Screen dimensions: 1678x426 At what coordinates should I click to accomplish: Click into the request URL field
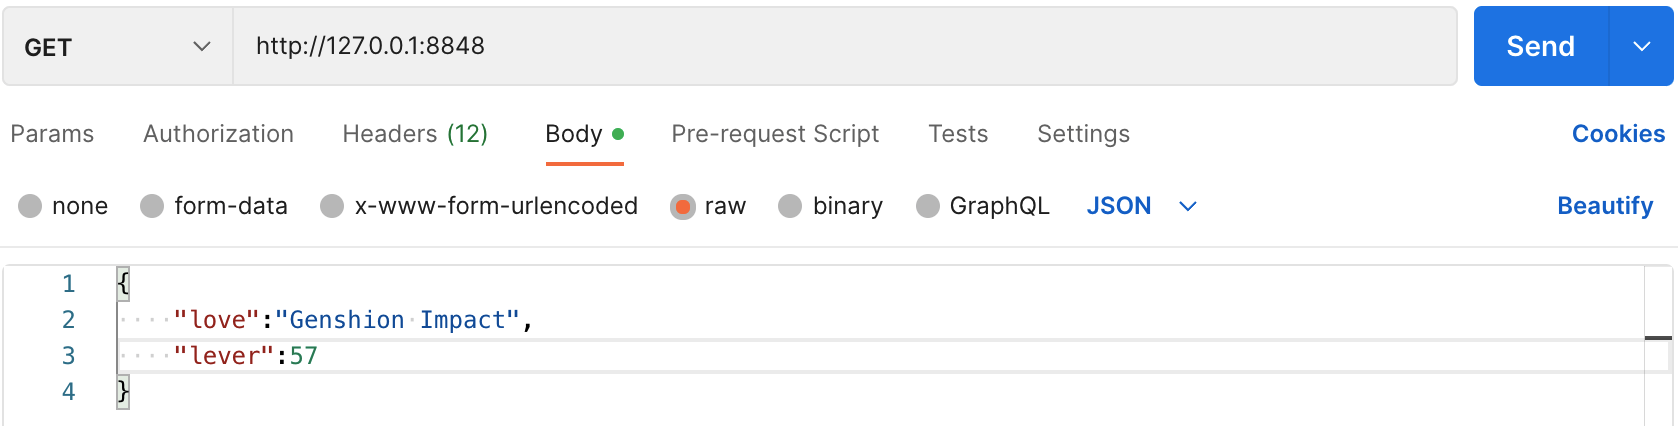coord(845,46)
